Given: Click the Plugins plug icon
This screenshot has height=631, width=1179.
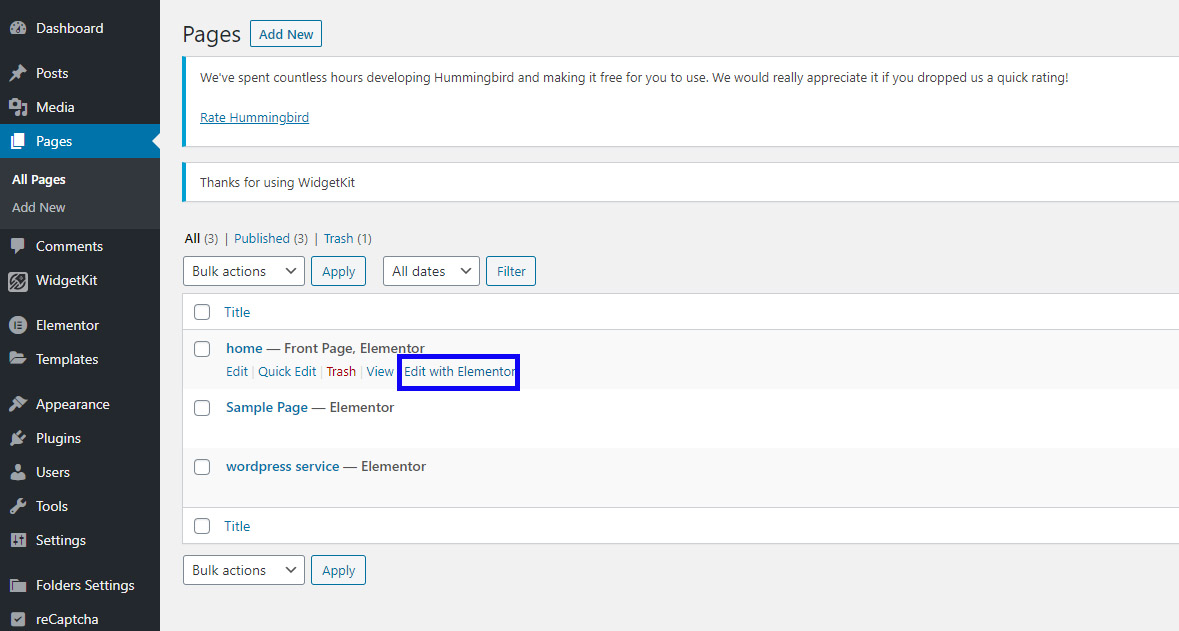Looking at the screenshot, I should [x=18, y=438].
